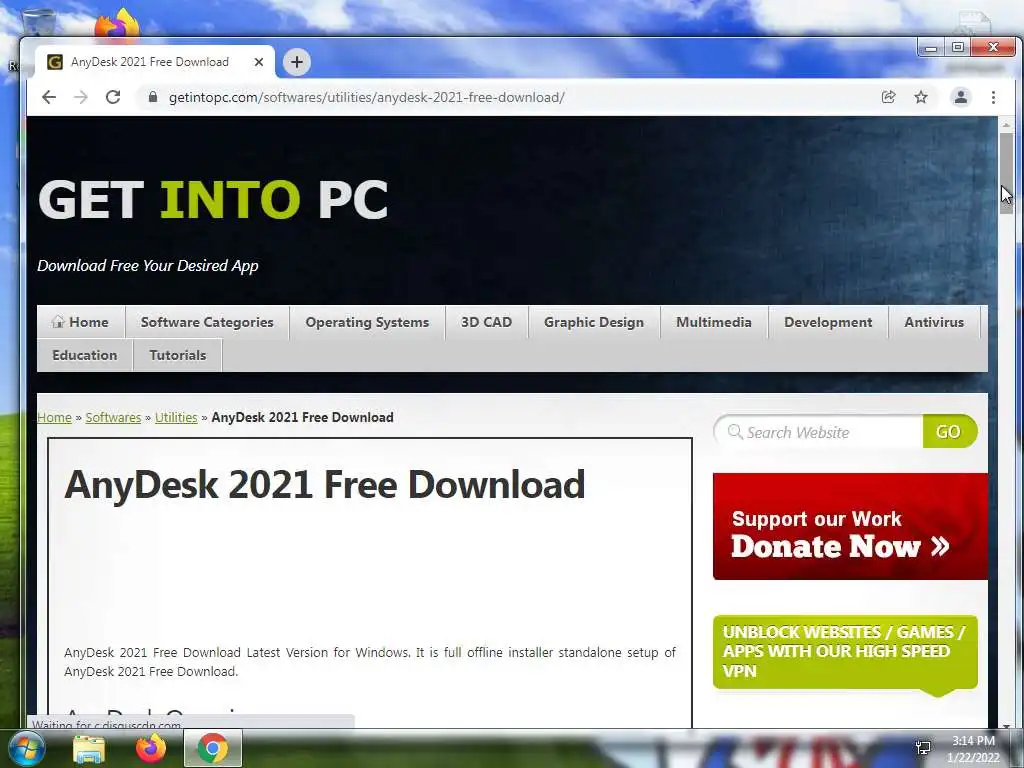Click the Home breadcrumb link

pos(54,417)
